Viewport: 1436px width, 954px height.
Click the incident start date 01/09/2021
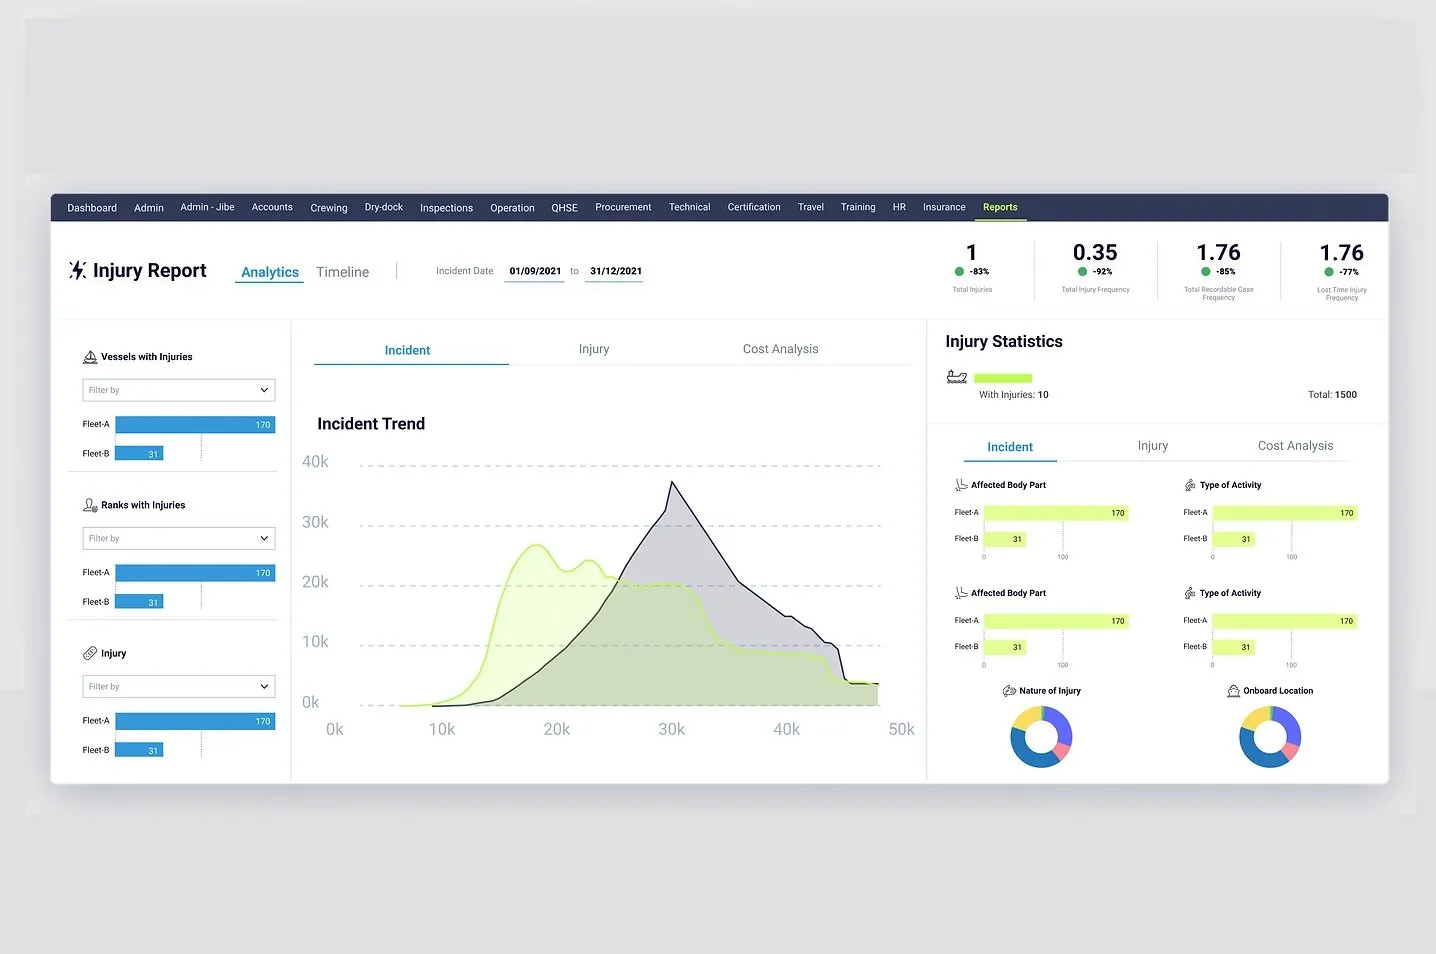(535, 271)
